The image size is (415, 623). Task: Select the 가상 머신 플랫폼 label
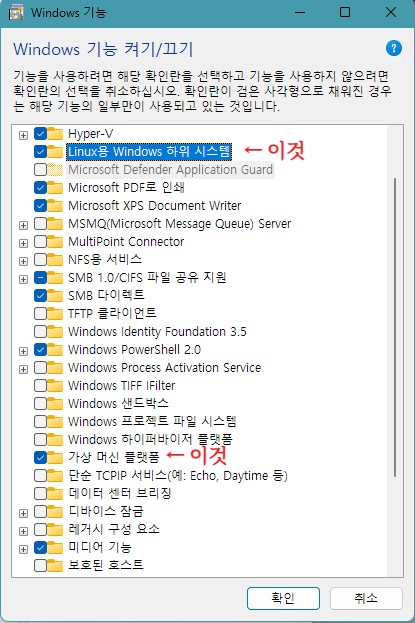[114, 457]
